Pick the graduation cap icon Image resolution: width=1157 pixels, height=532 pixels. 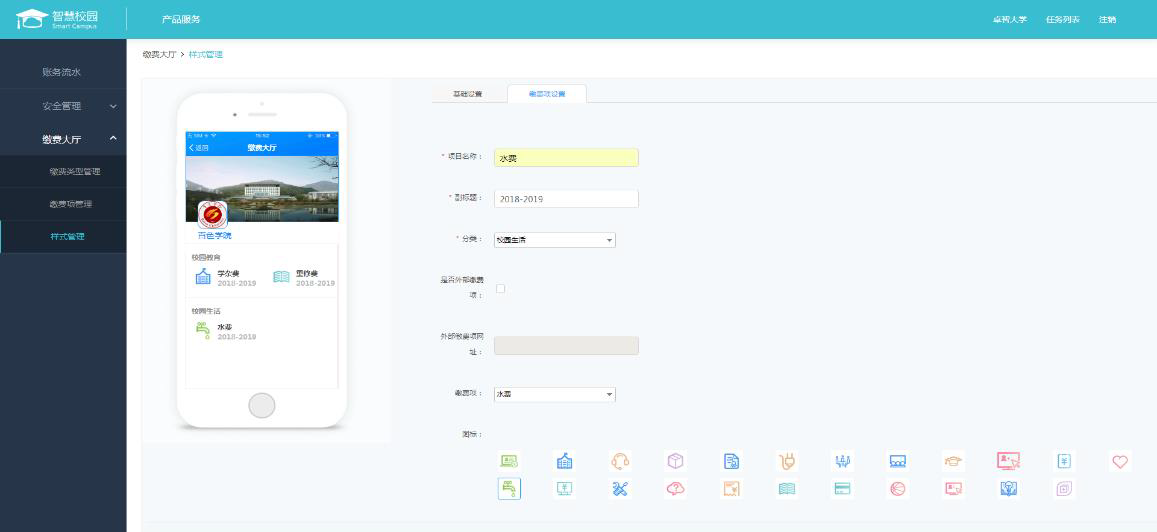coord(953,461)
